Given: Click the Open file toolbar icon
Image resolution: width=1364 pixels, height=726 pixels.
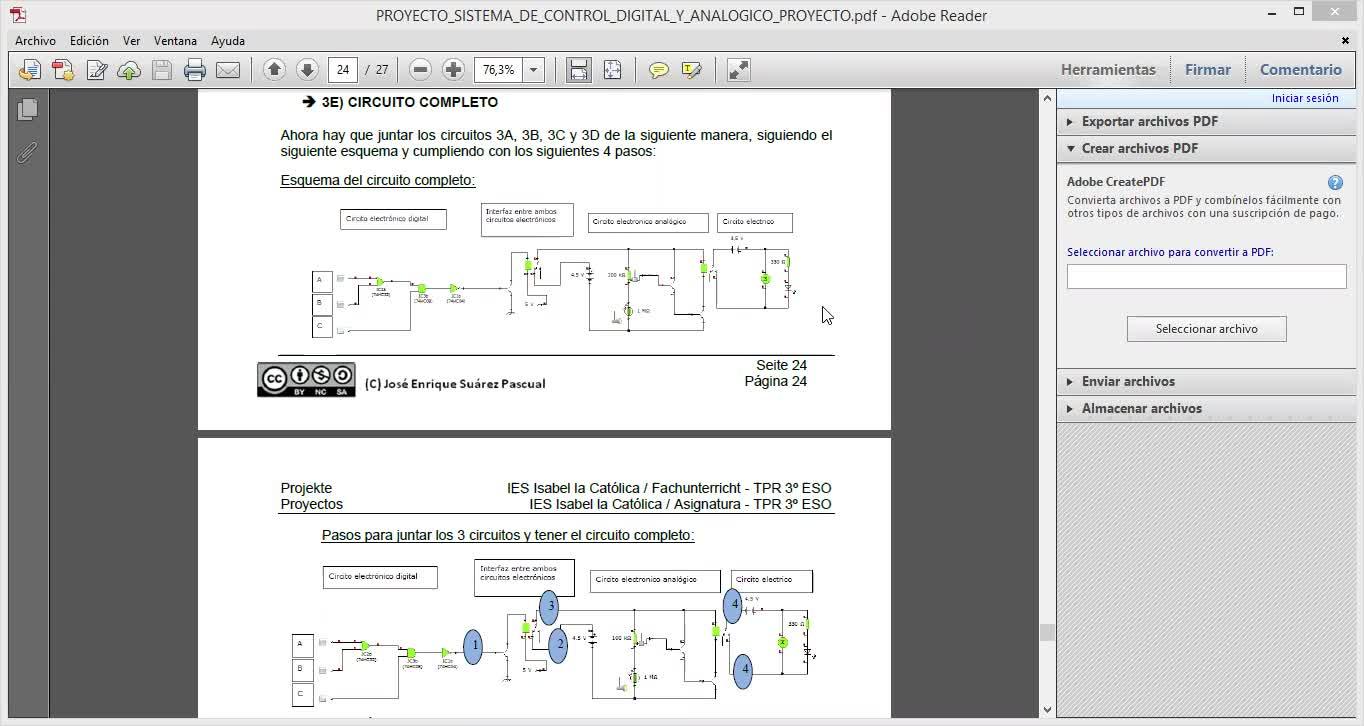Looking at the screenshot, I should pyautogui.click(x=30, y=70).
